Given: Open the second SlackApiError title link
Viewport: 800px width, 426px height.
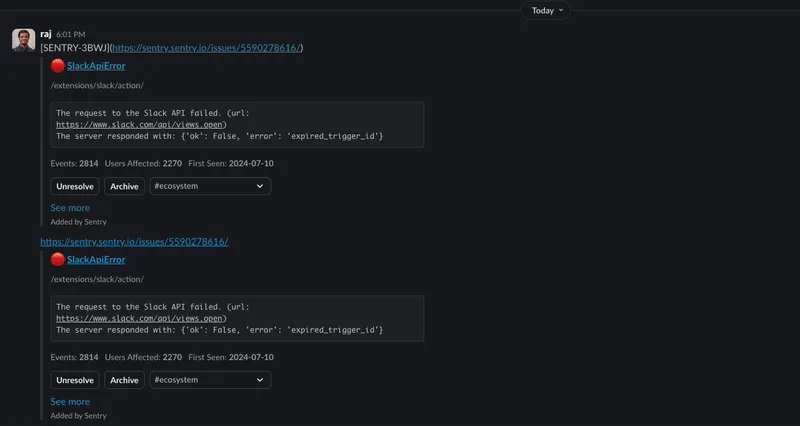Looking at the screenshot, I should pyautogui.click(x=96, y=260).
